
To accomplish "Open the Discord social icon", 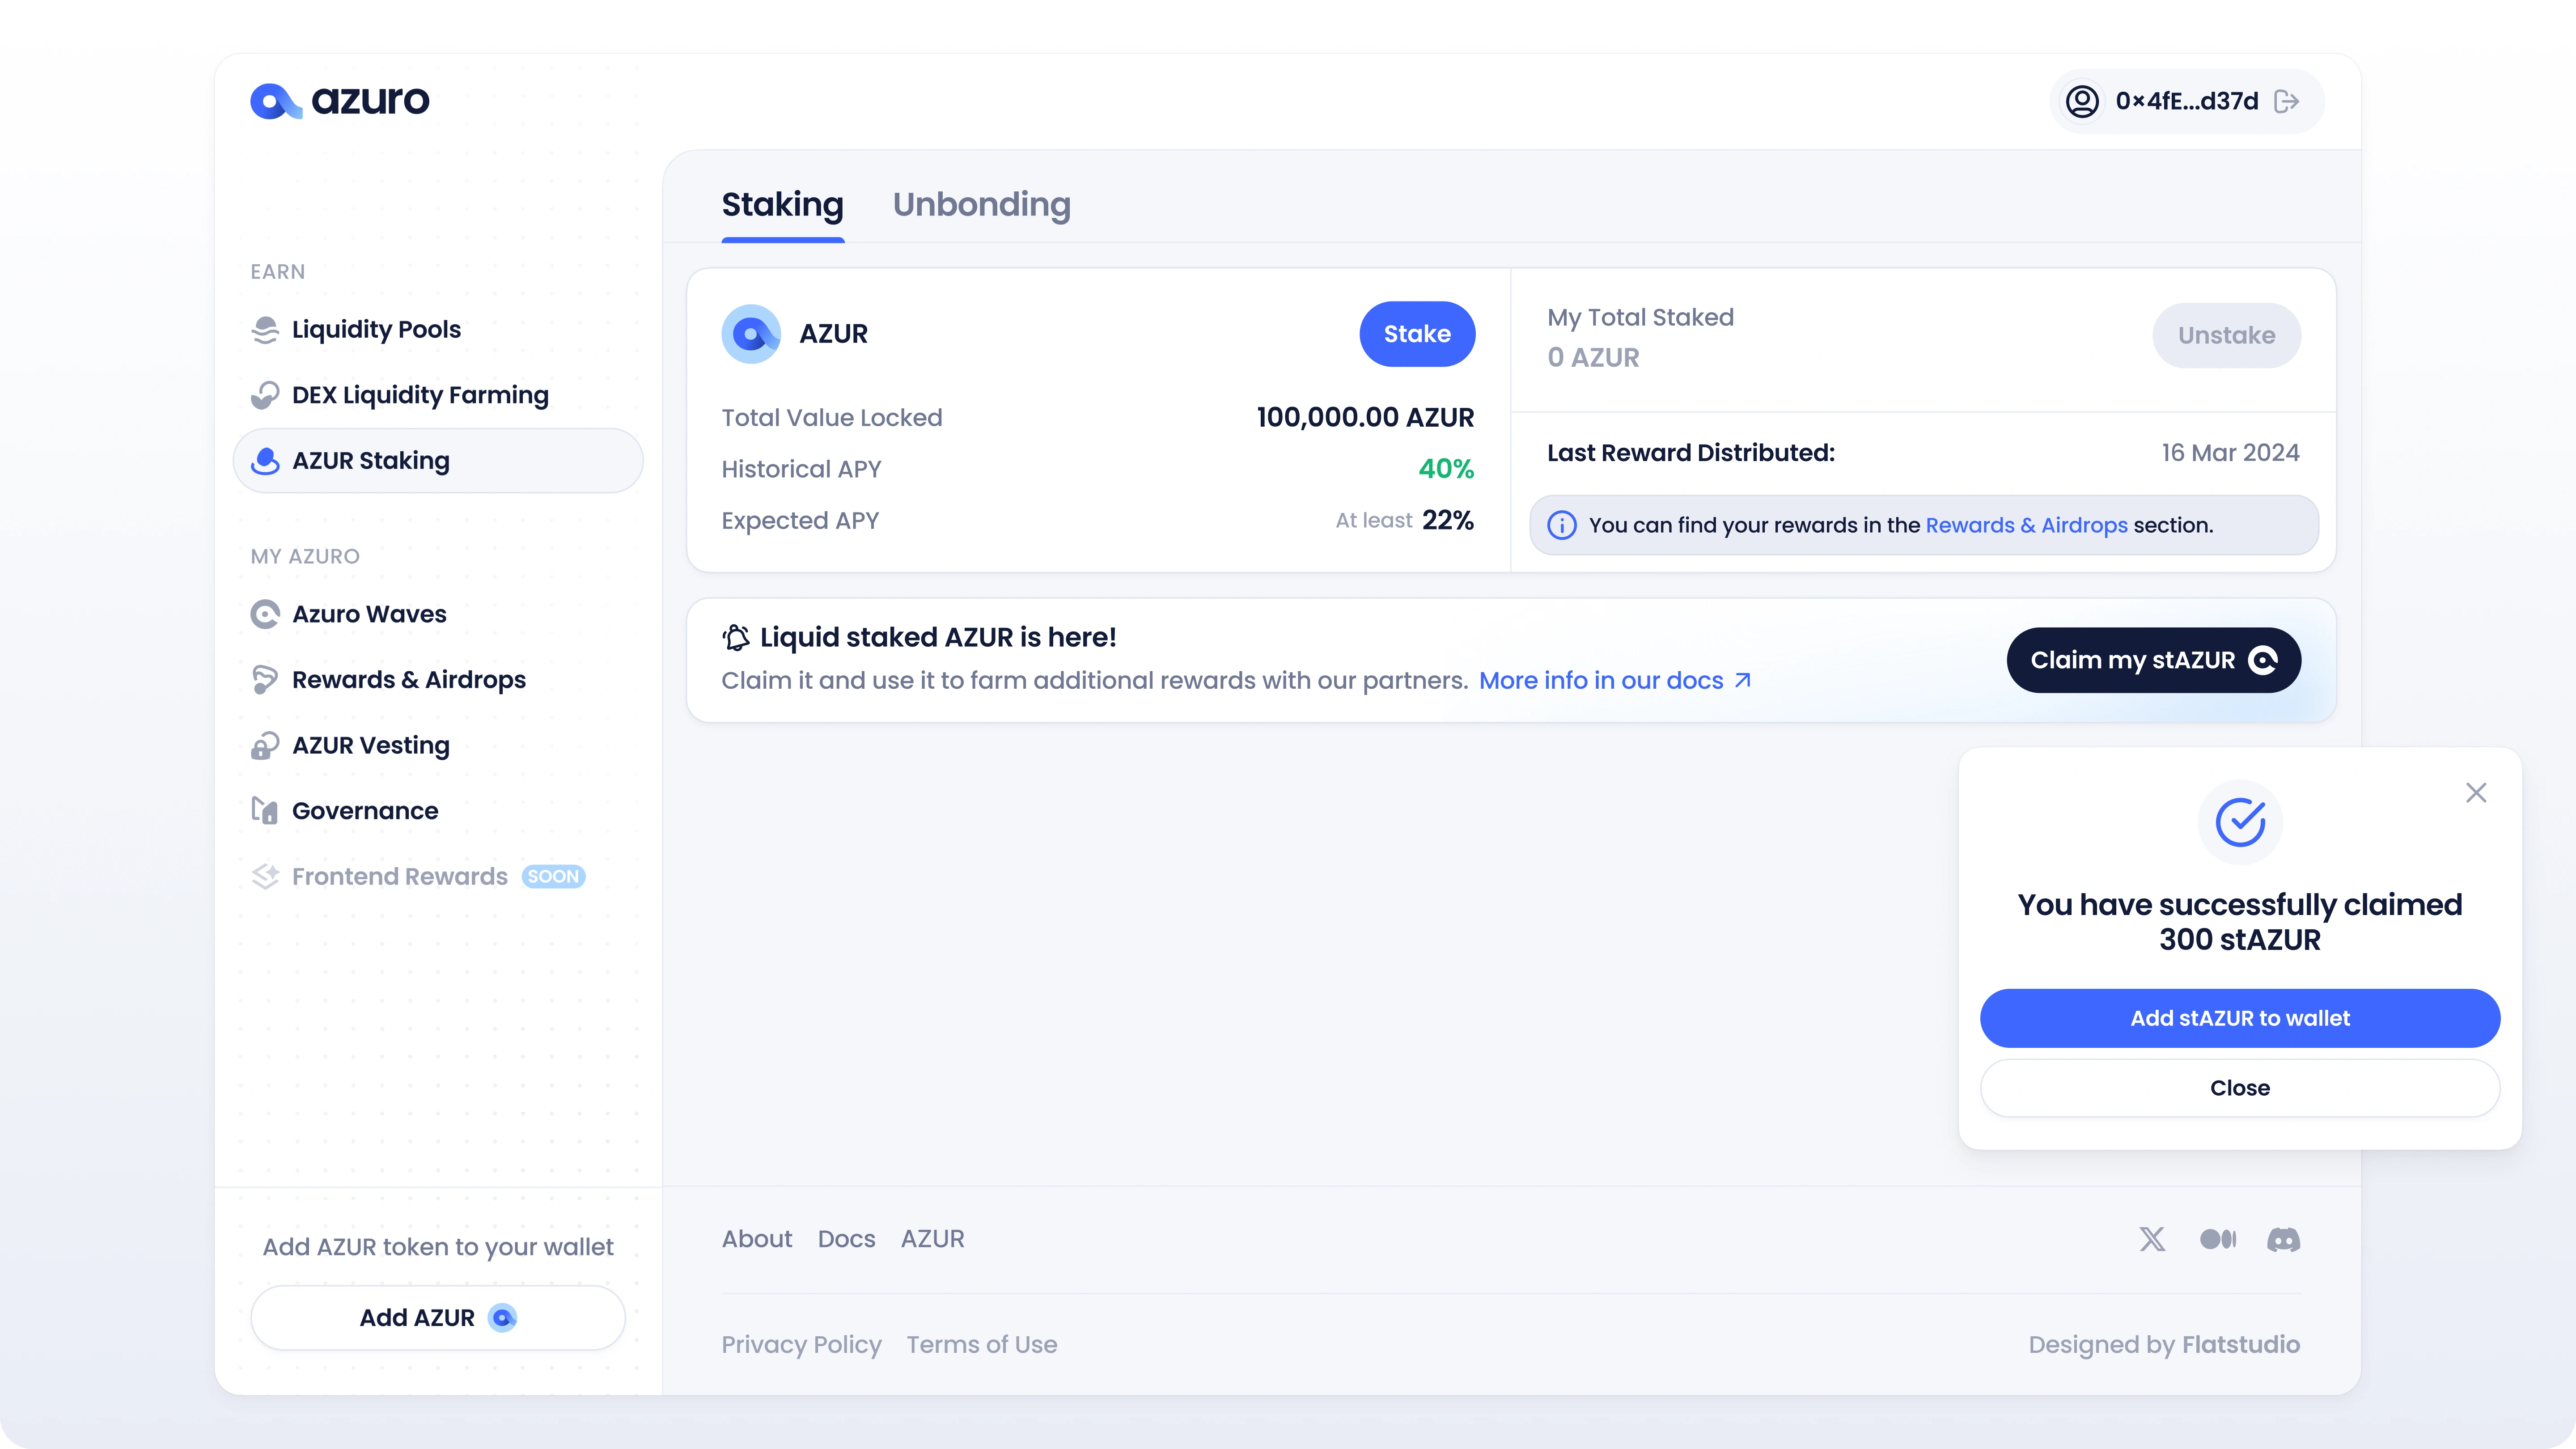I will (2283, 1240).
